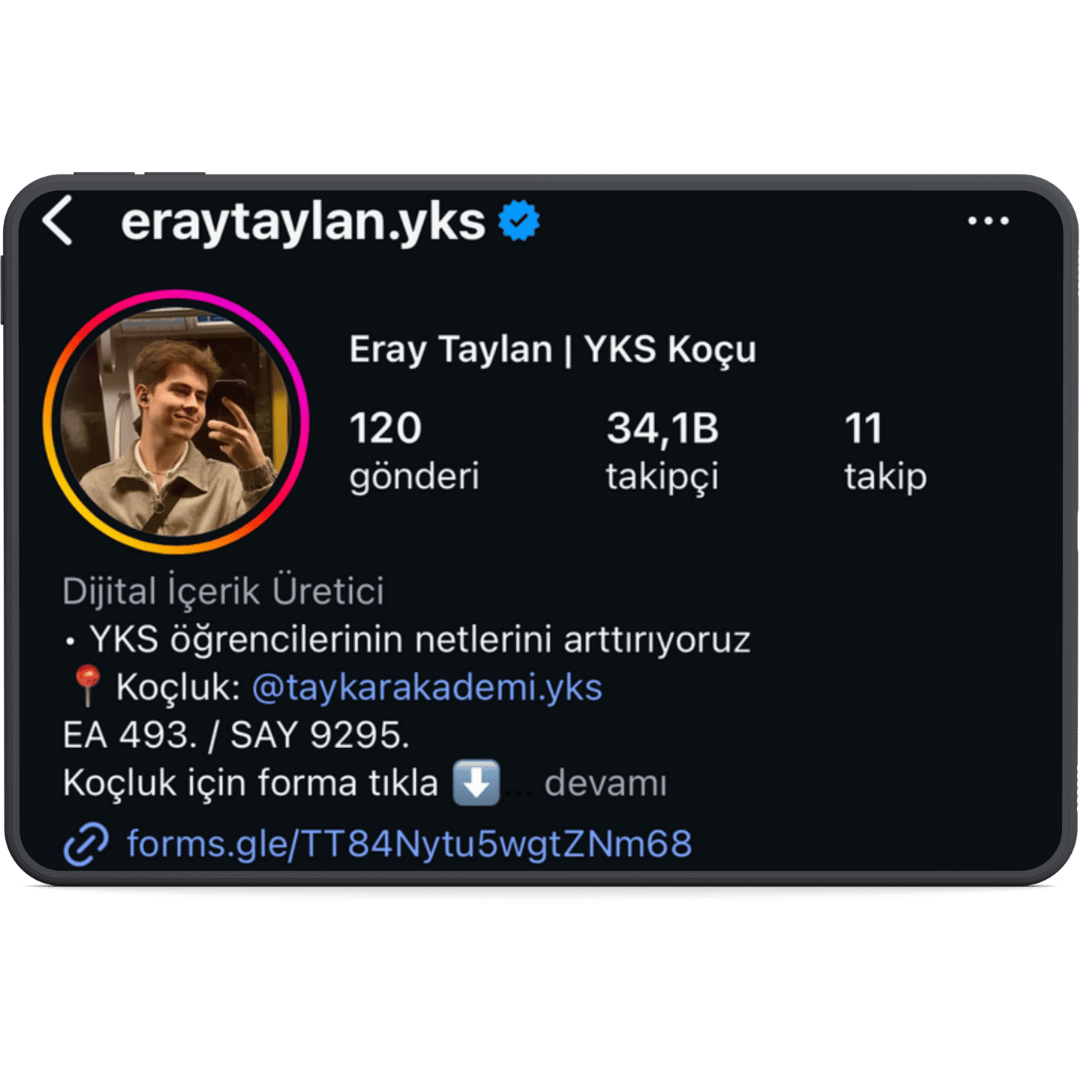Open the profile picture story

(x=176, y=422)
